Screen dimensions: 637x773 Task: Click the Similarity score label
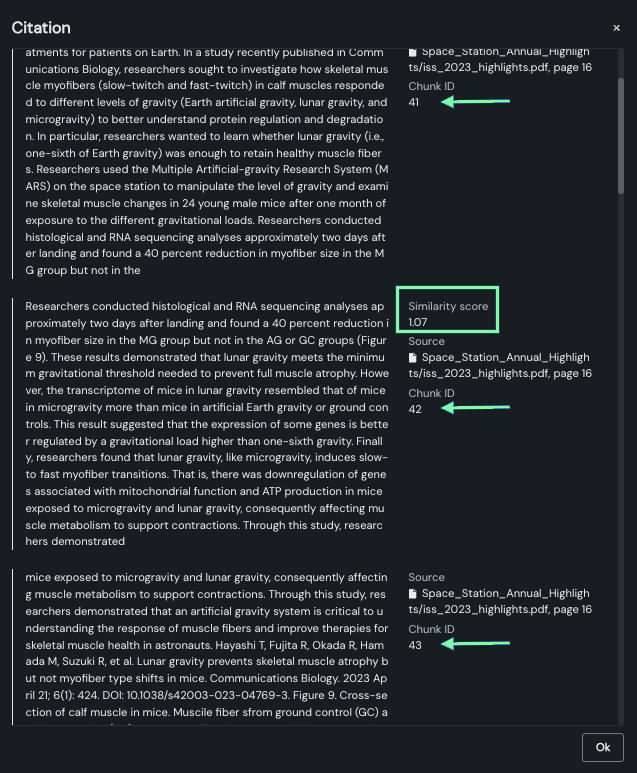tap(448, 306)
